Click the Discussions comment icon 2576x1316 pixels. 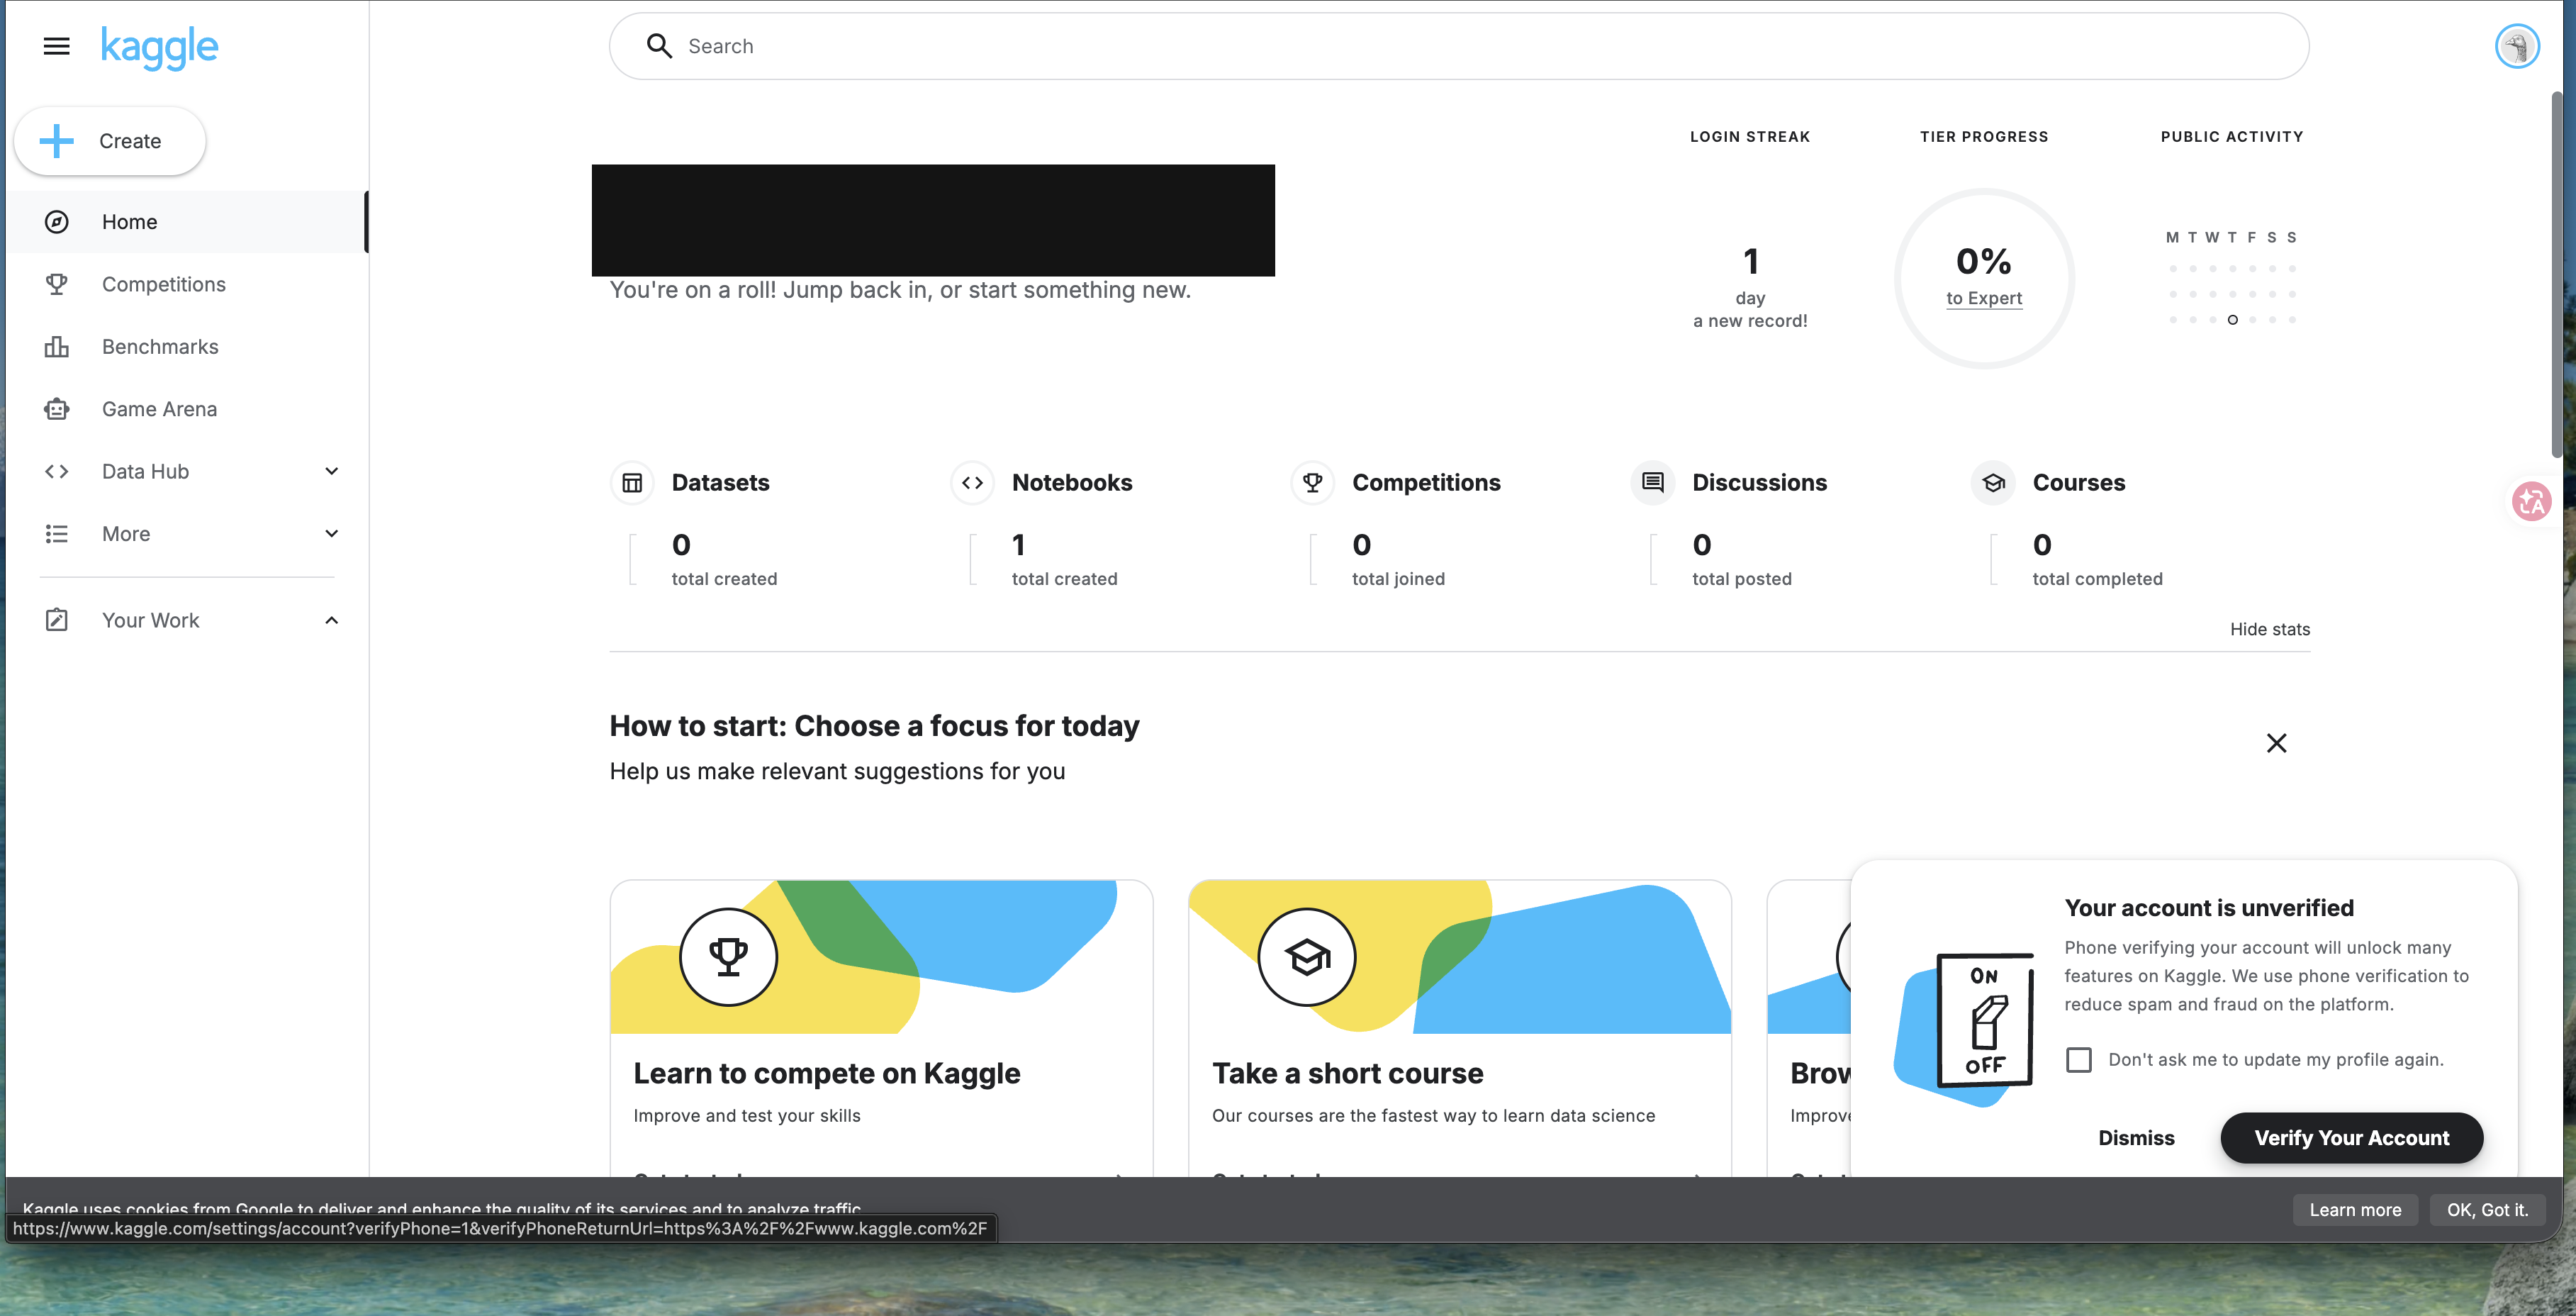click(x=1653, y=483)
